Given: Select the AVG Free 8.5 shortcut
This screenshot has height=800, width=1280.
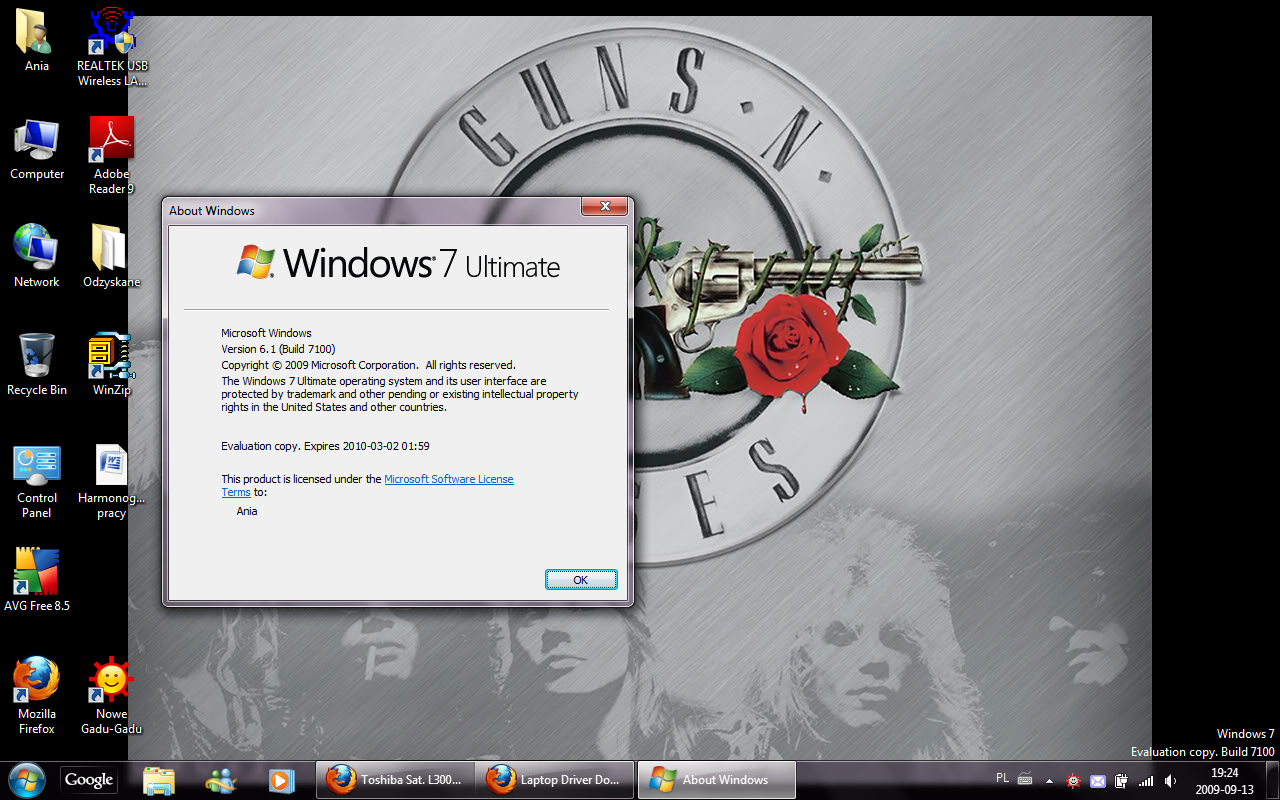Looking at the screenshot, I should pos(37,580).
